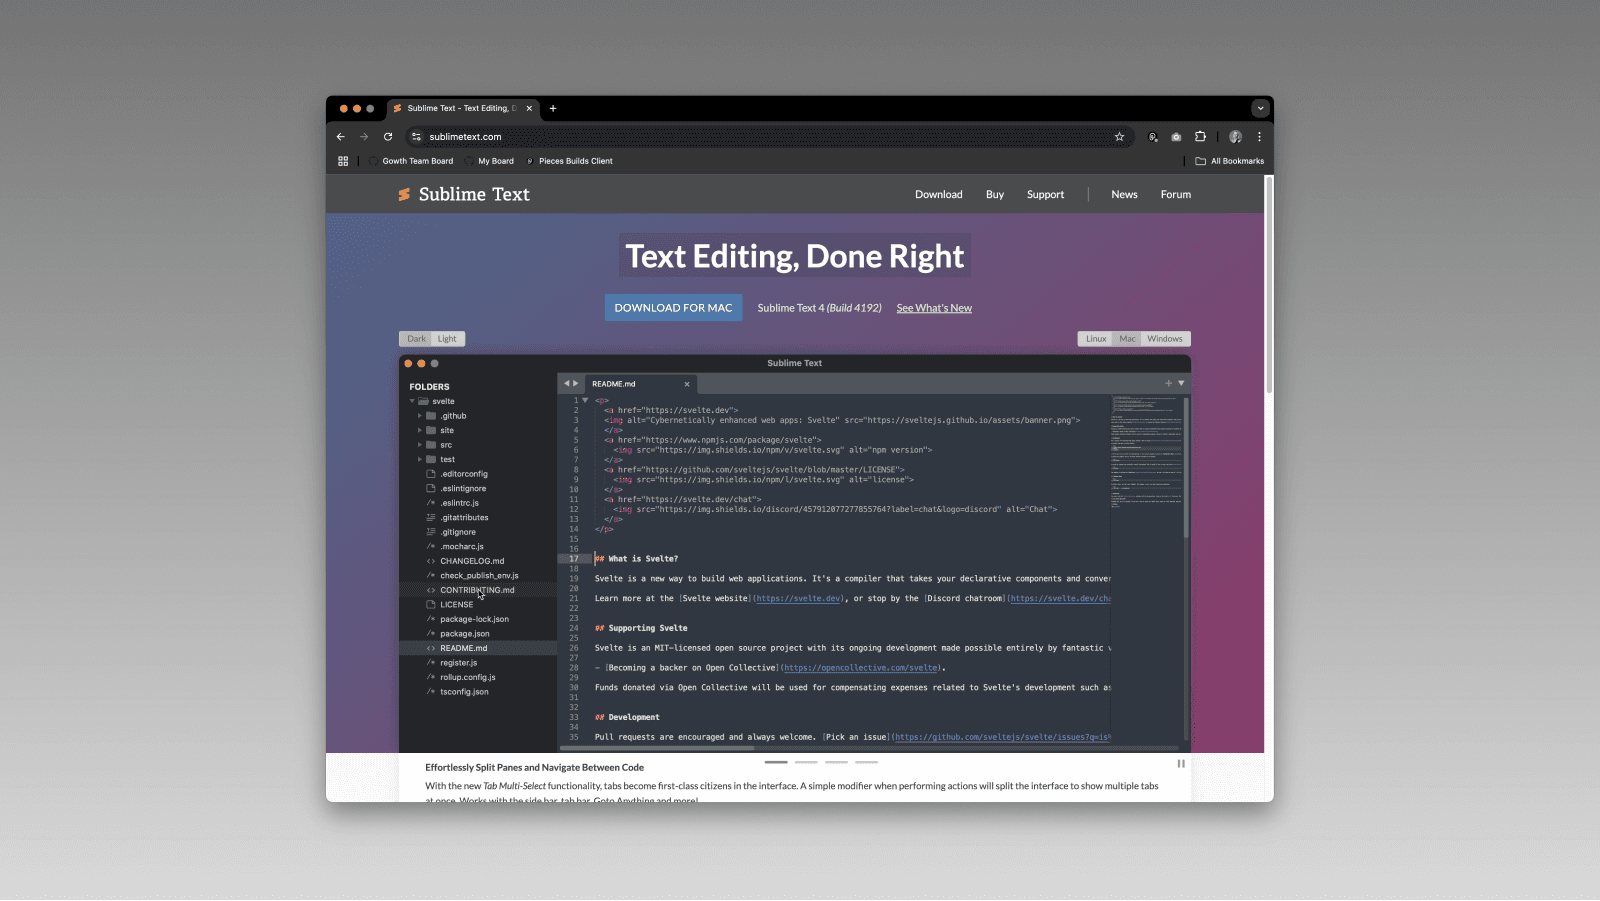Open the apps grid in bookmarks bar
Image resolution: width=1600 pixels, height=901 pixels.
[343, 161]
